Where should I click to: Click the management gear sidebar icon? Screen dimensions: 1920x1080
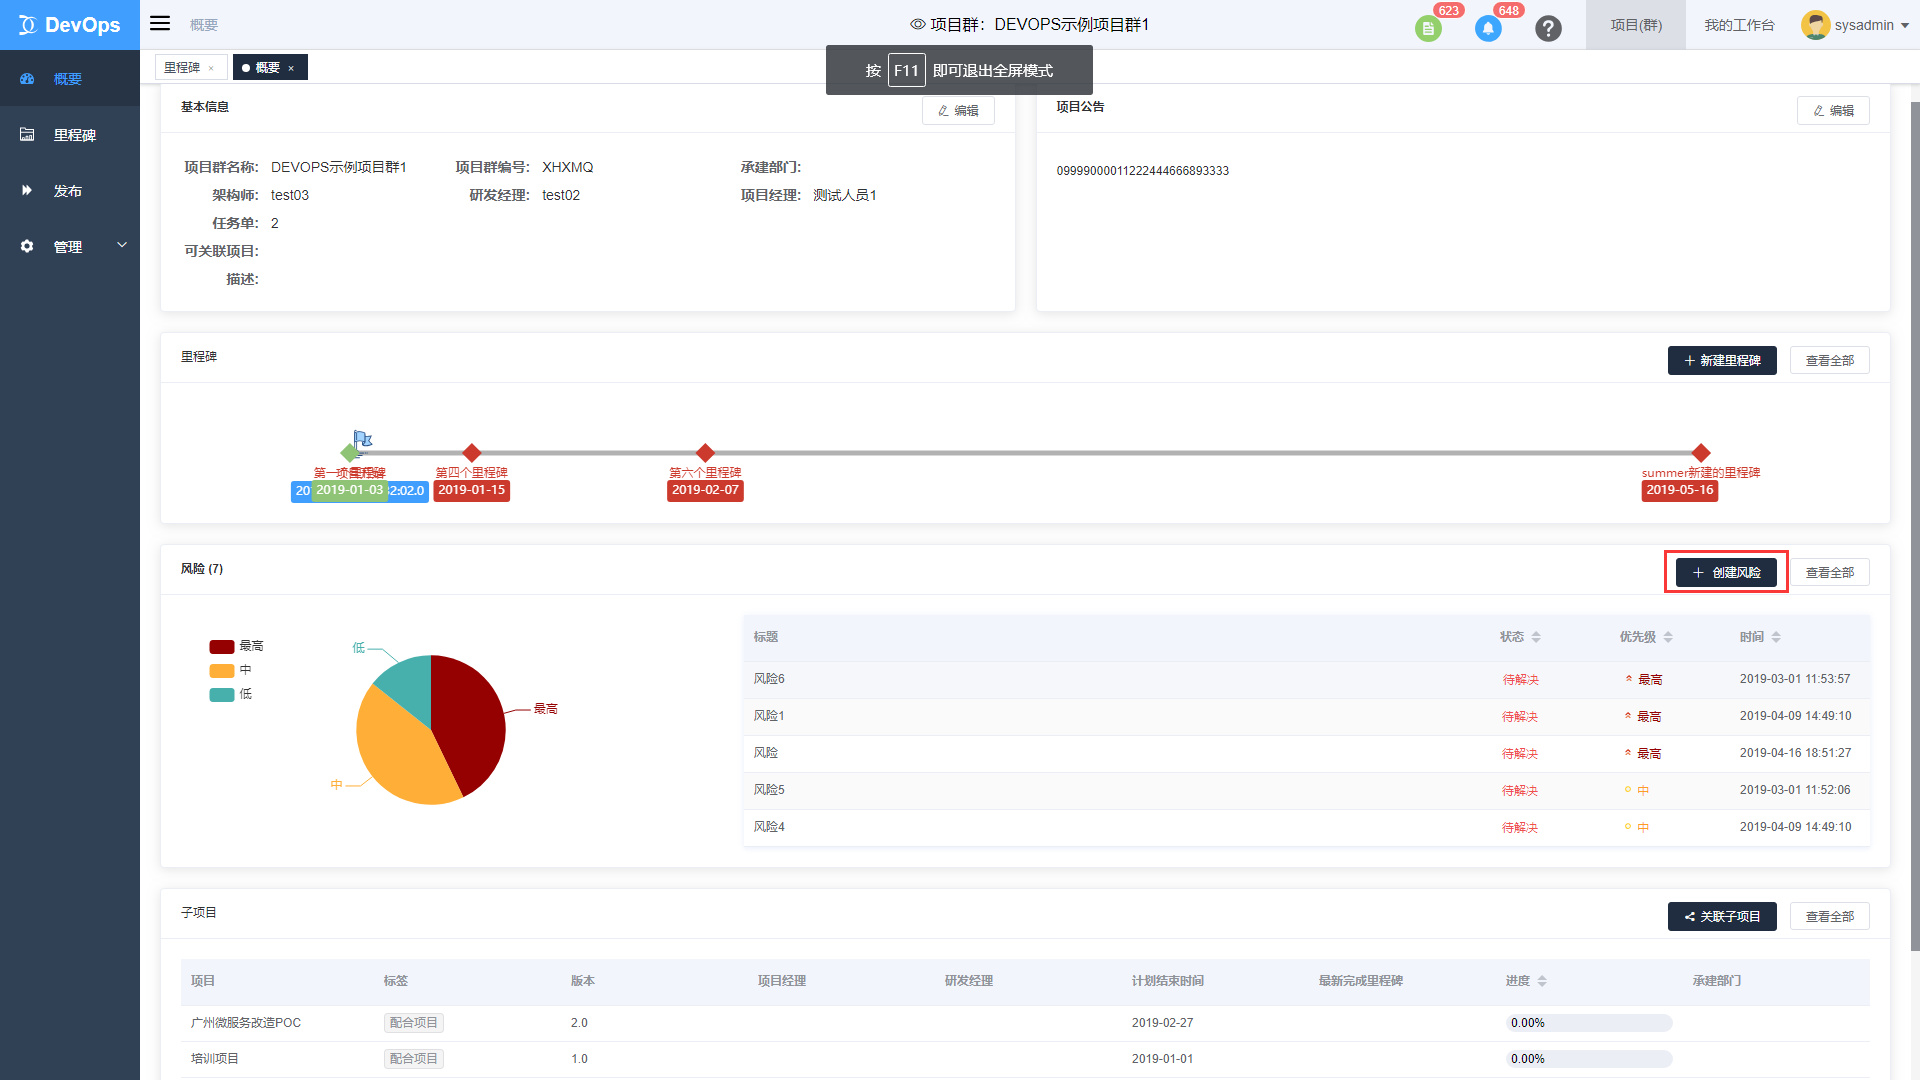pyautogui.click(x=27, y=246)
